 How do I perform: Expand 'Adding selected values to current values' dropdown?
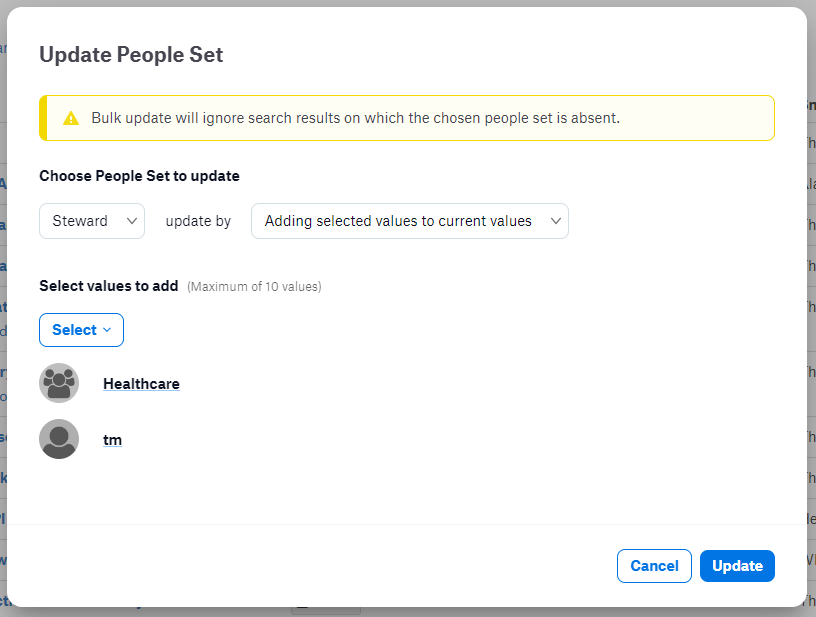point(410,221)
